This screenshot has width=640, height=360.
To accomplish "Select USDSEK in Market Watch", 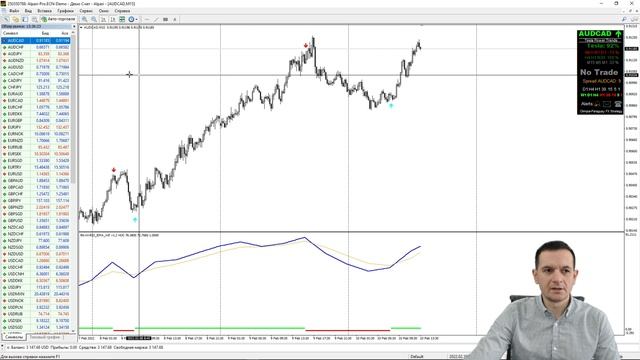I will 36,320.
